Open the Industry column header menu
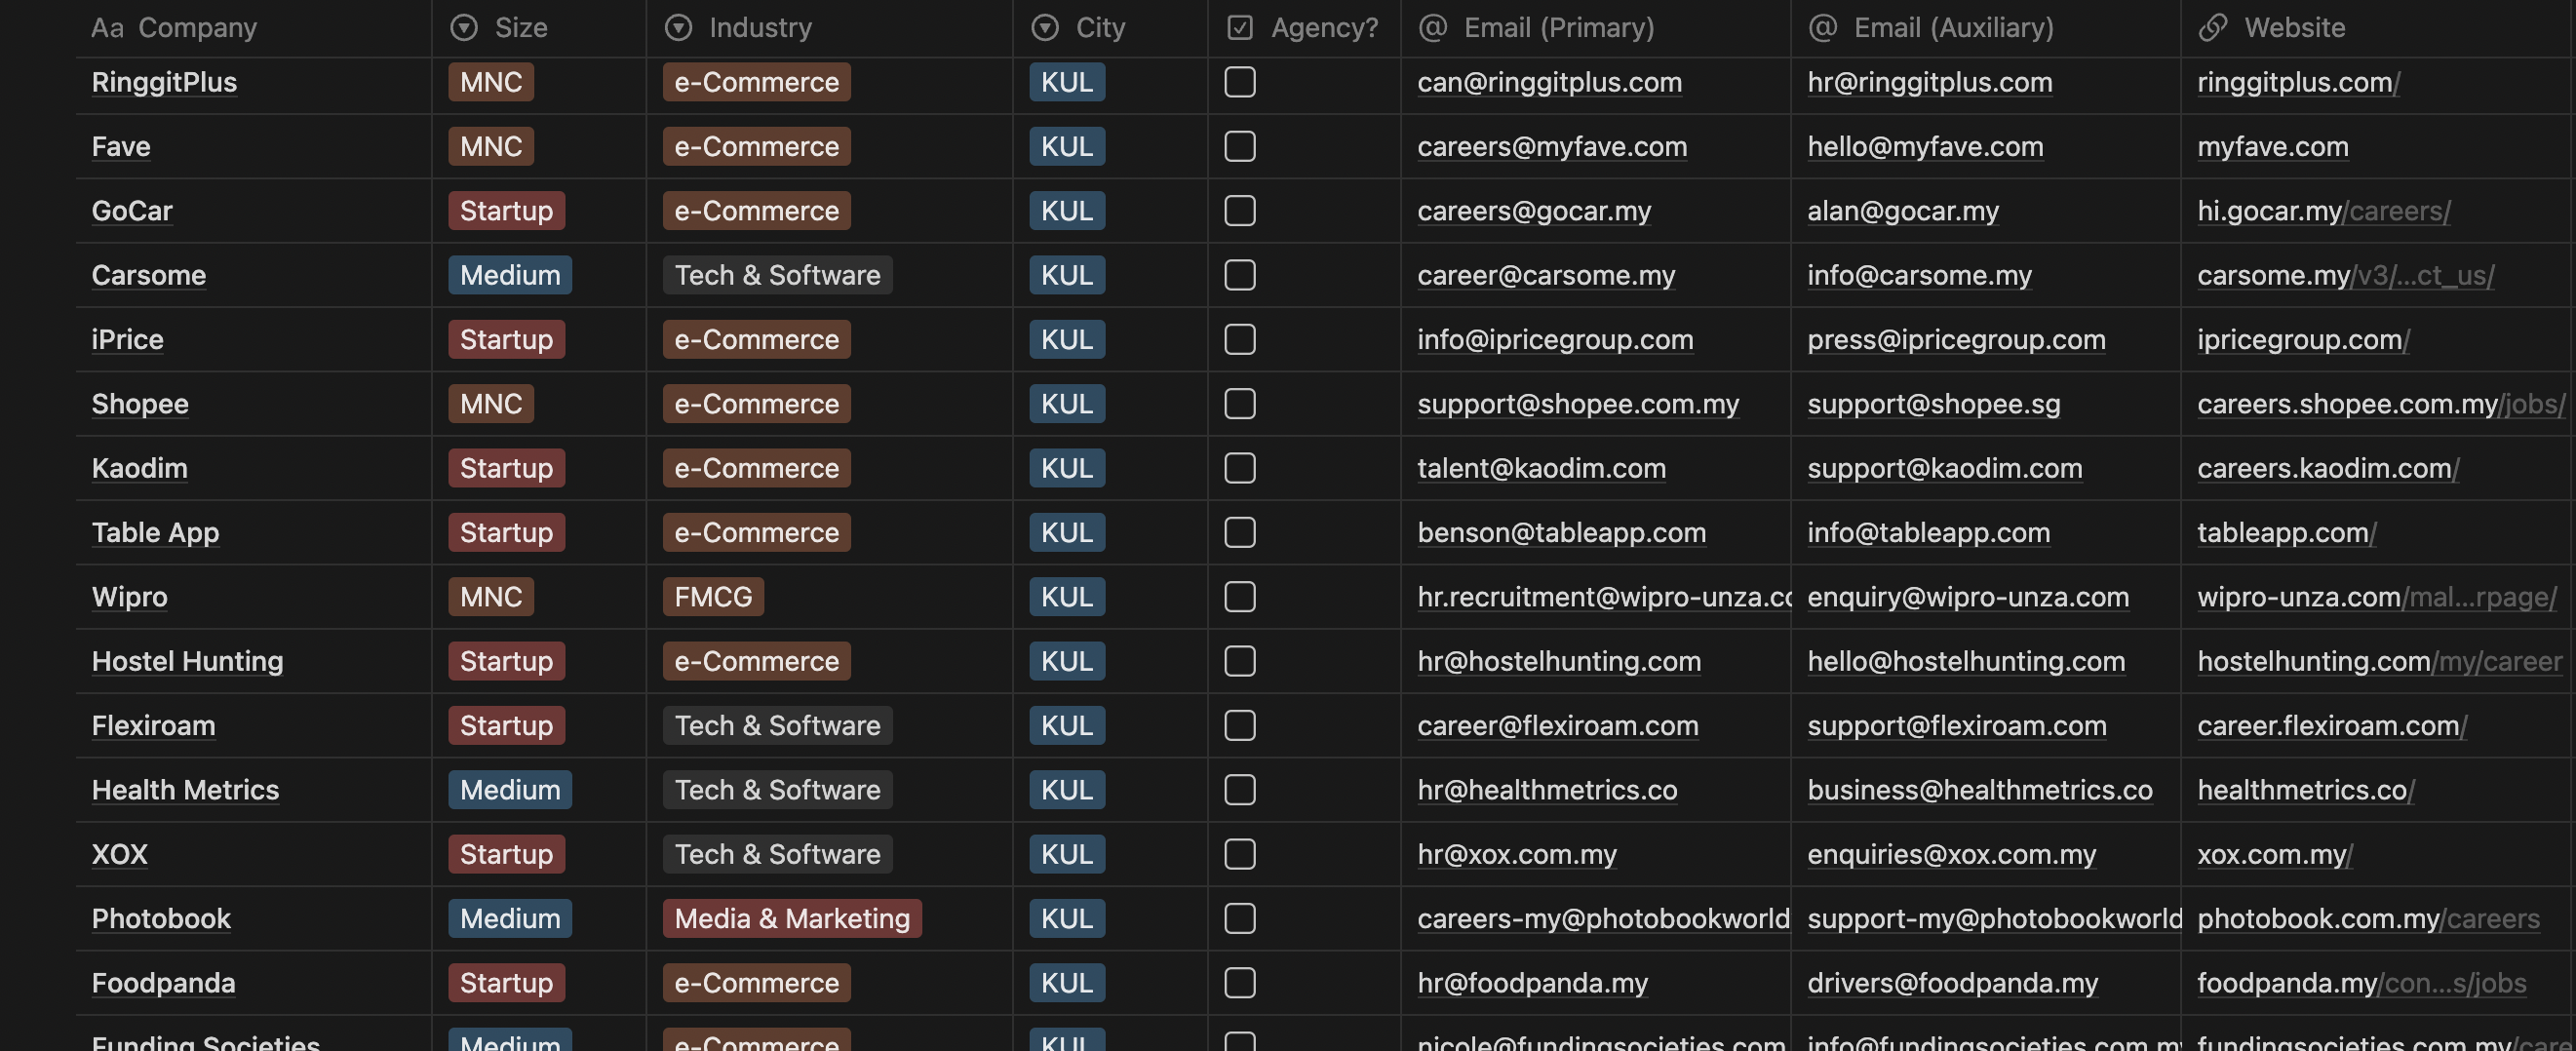Viewport: 2576px width, 1051px height. (829, 28)
